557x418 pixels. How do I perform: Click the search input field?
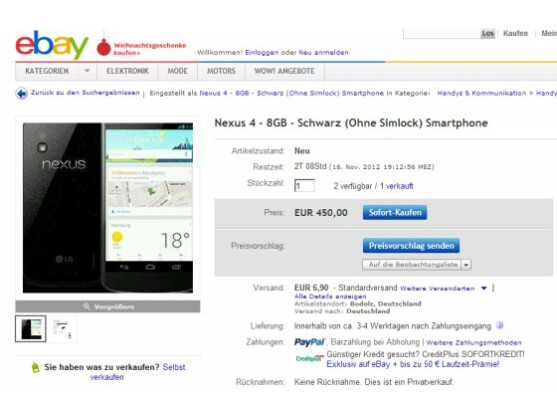[x=442, y=33]
